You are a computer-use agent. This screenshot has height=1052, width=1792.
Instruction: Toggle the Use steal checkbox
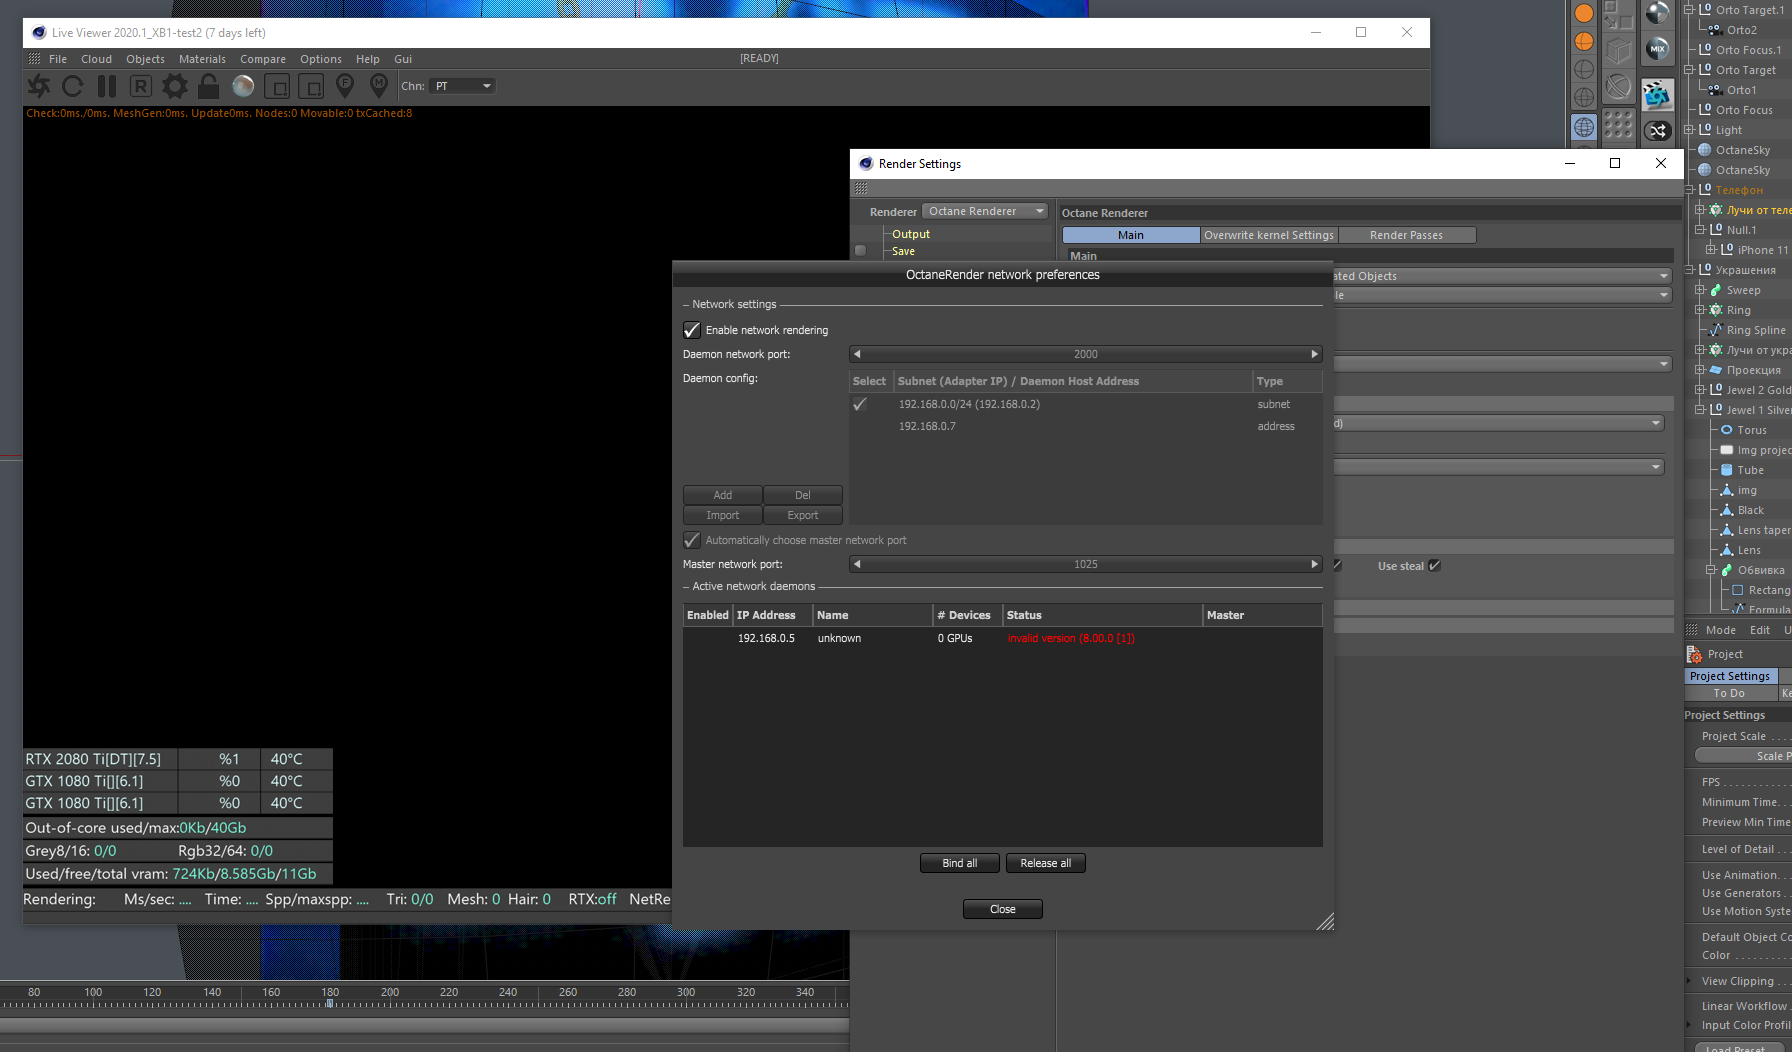pyautogui.click(x=1435, y=566)
